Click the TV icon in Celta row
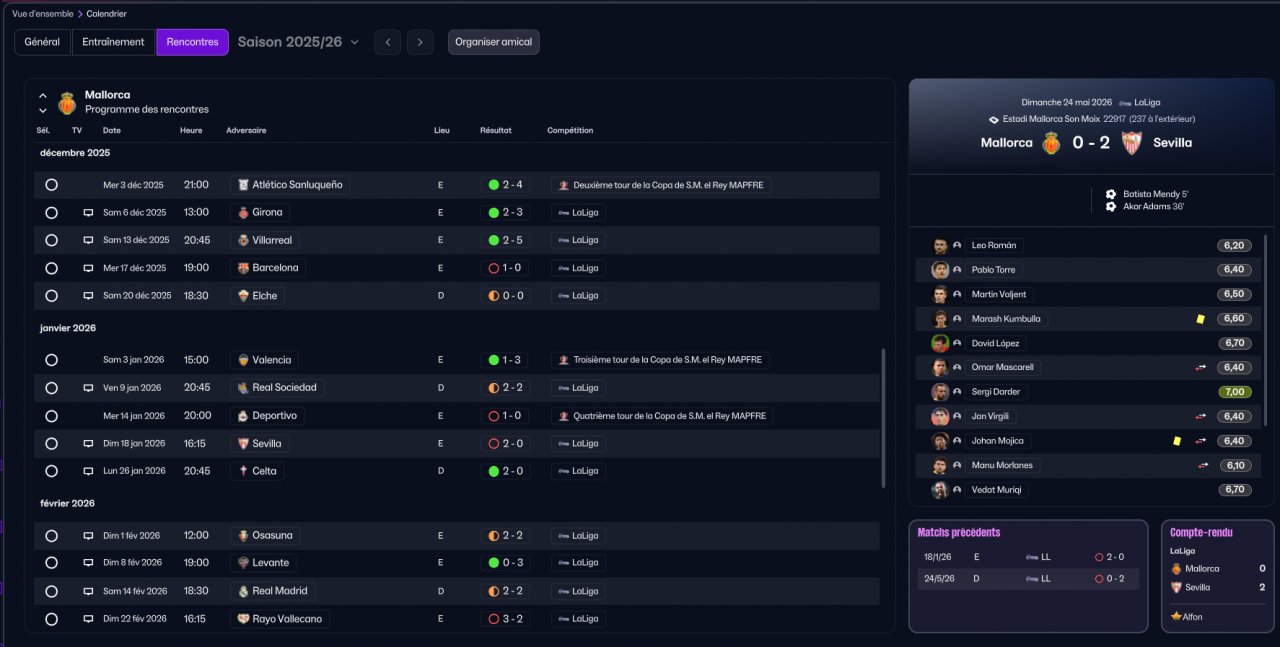The image size is (1280, 647). [88, 471]
